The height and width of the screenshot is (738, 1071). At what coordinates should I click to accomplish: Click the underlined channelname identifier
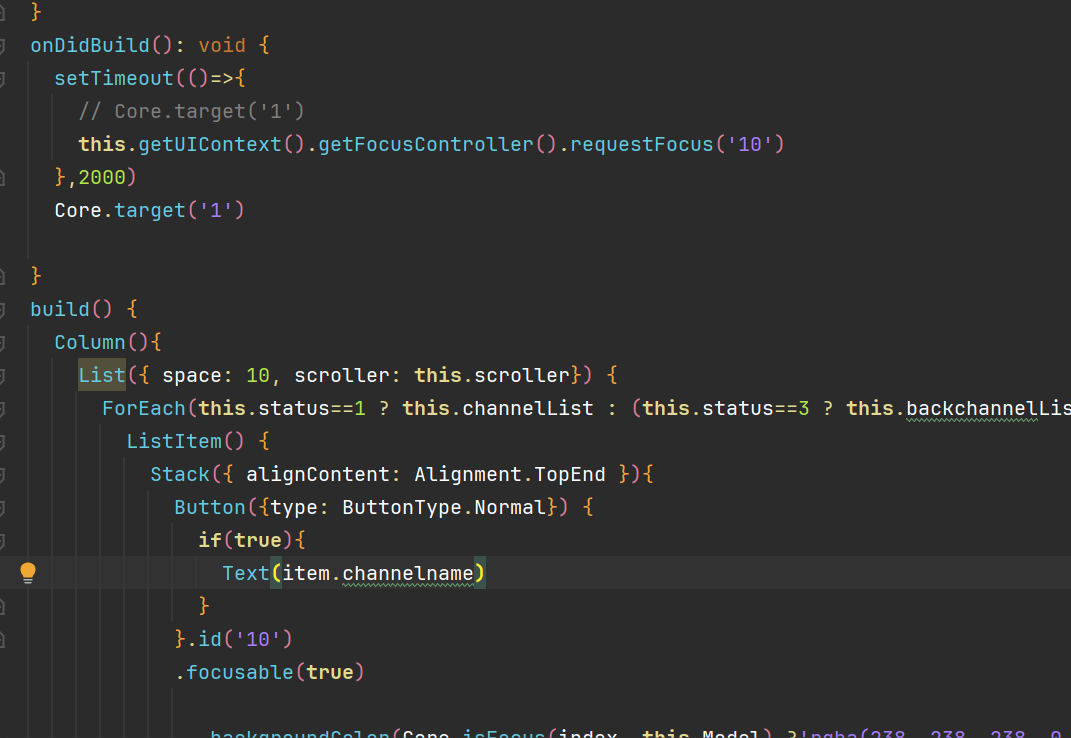[408, 573]
